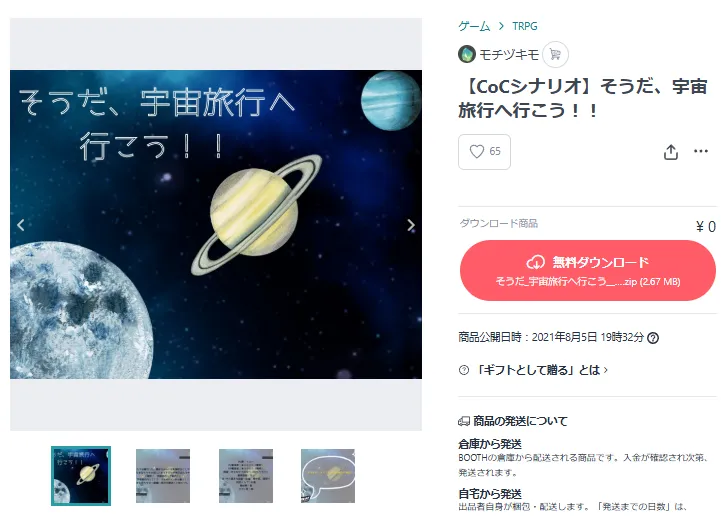This screenshot has width=721, height=516.
Task: Open the share icon
Action: 670,152
